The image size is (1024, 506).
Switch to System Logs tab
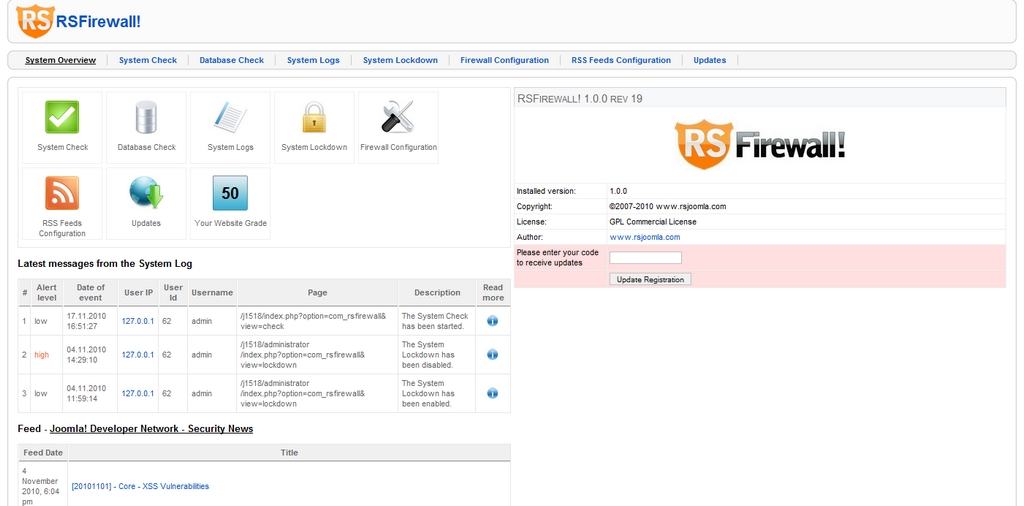313,60
